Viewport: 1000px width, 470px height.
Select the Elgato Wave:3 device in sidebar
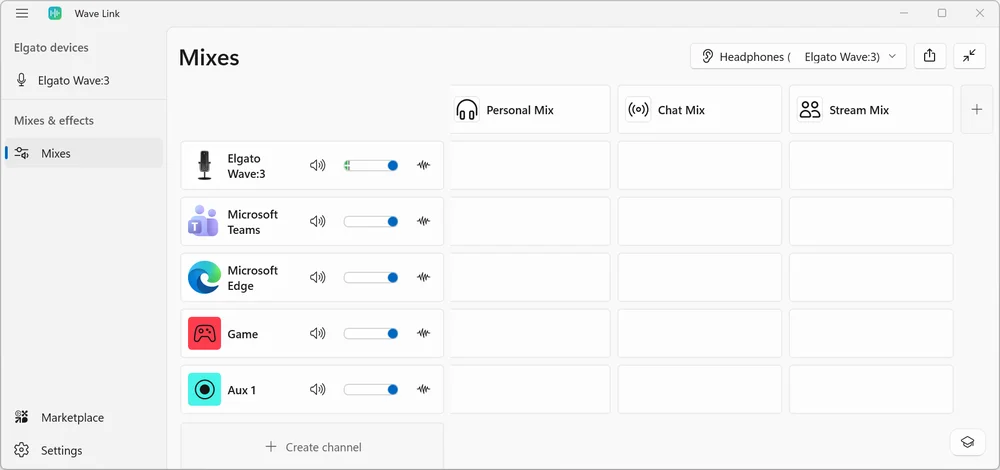[x=83, y=80]
